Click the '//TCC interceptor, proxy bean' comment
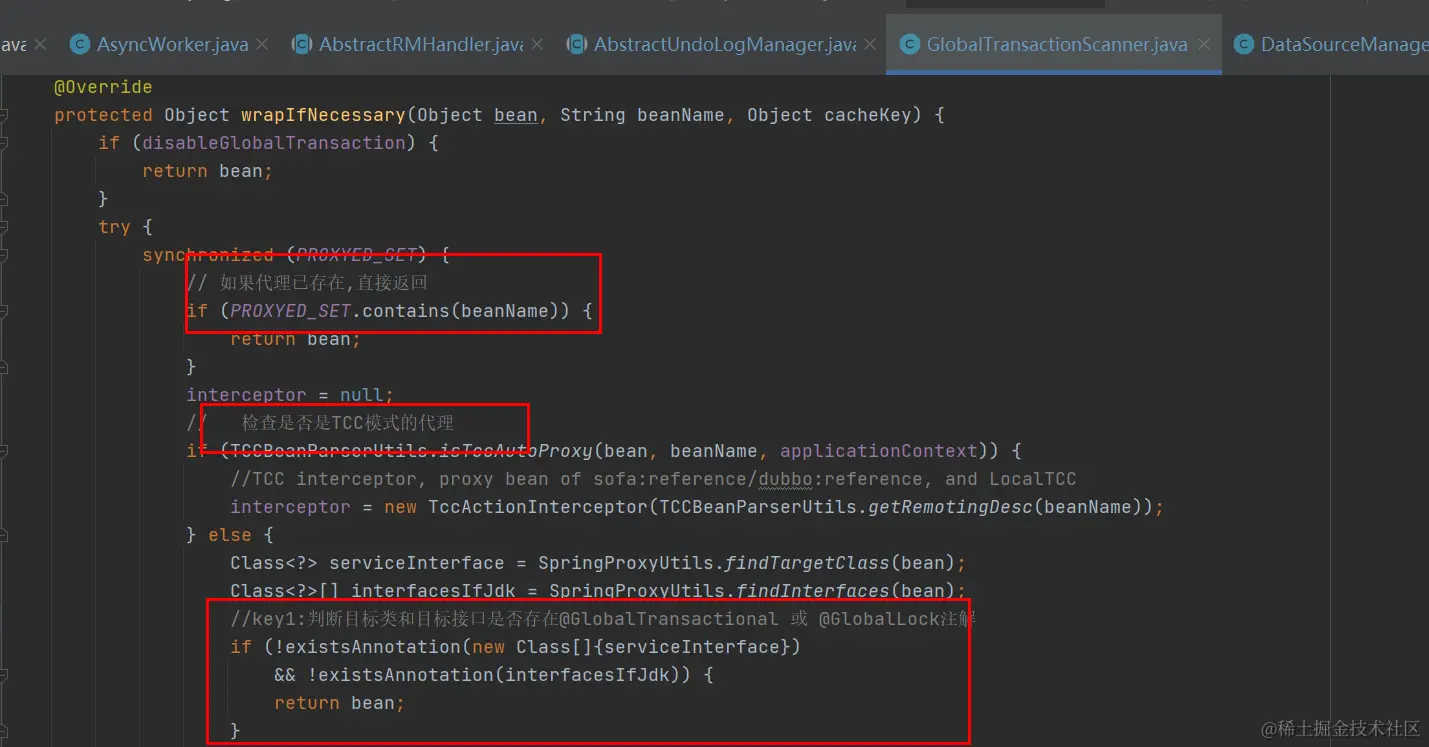Image resolution: width=1429 pixels, height=747 pixels. tap(653, 479)
